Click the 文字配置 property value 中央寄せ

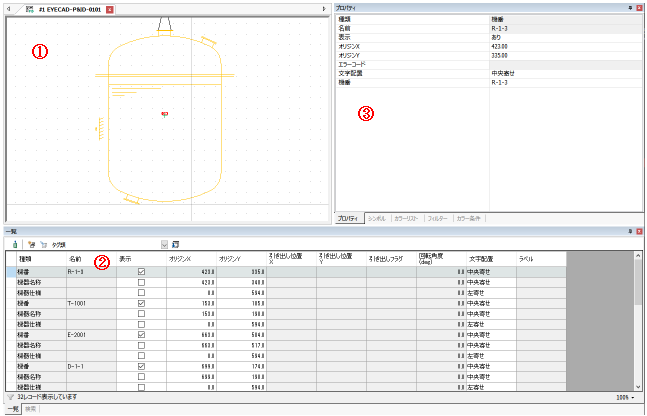point(566,73)
